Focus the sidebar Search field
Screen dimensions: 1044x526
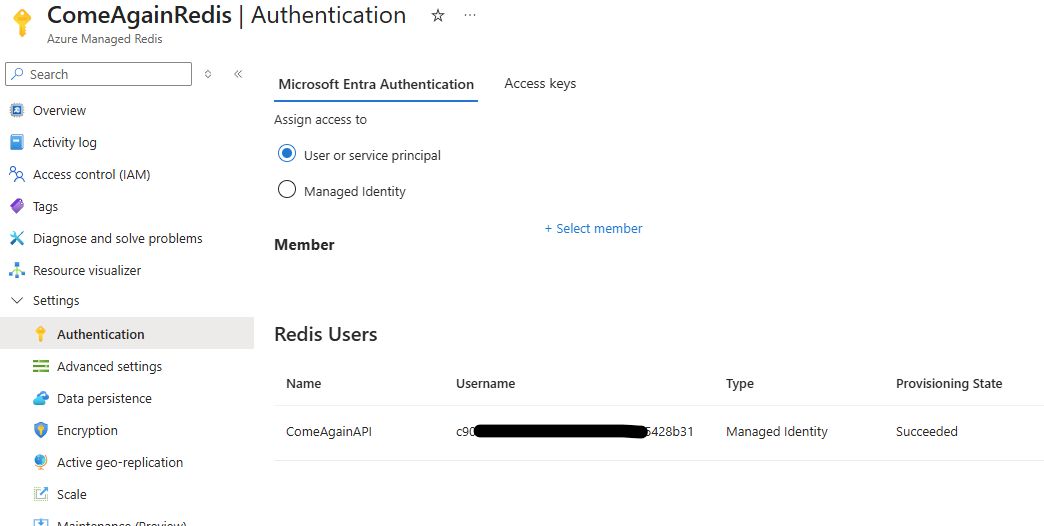[x=99, y=74]
